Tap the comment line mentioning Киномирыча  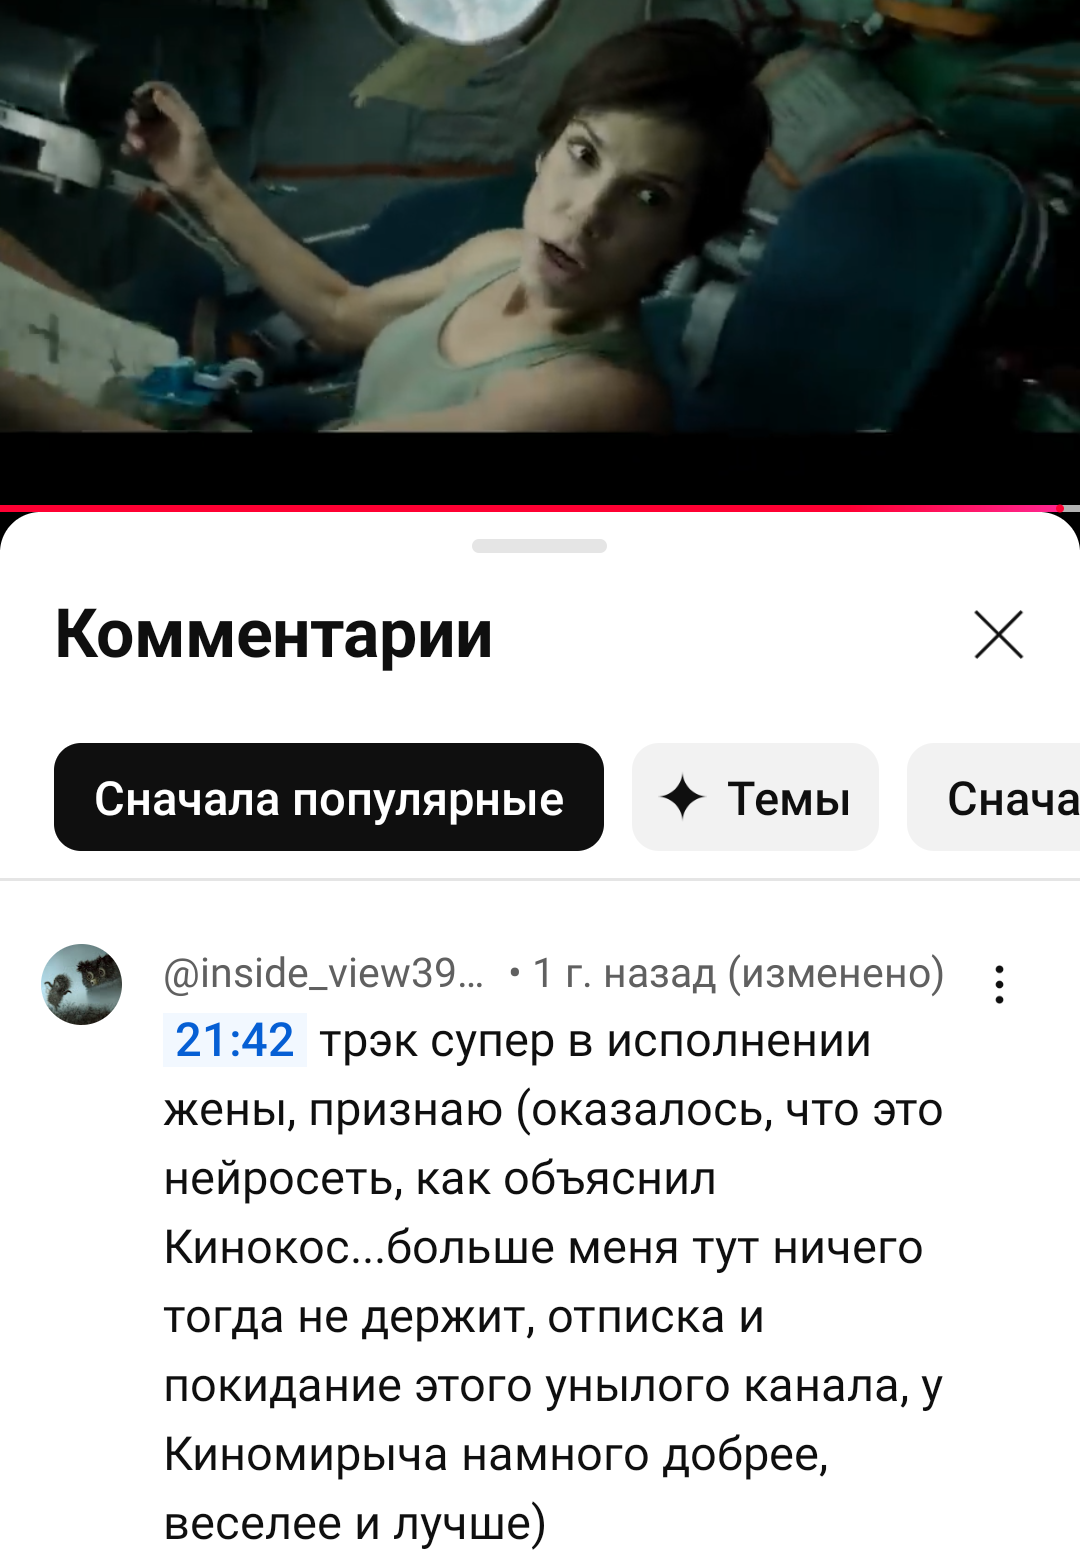coord(497,1454)
